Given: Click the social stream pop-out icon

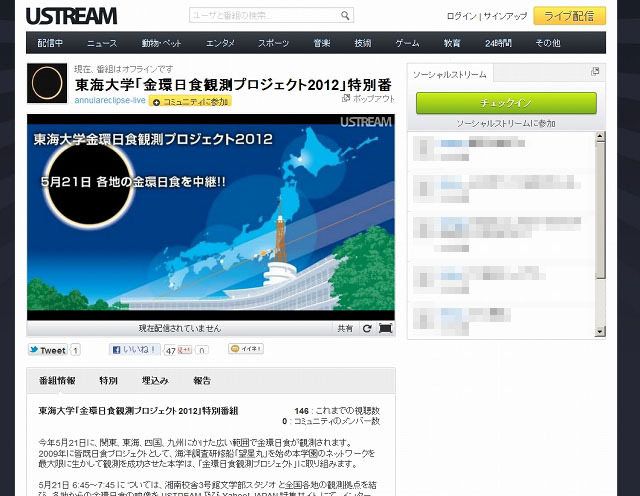Looking at the screenshot, I should [595, 72].
